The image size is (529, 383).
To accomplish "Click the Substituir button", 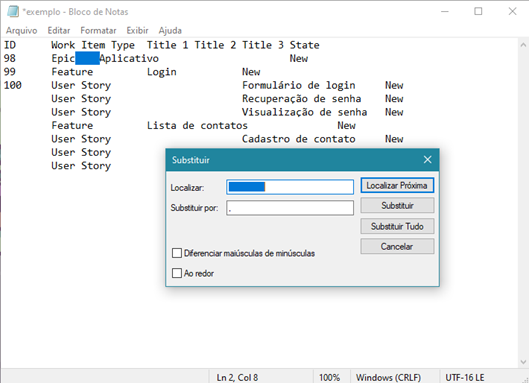I will [x=397, y=206].
